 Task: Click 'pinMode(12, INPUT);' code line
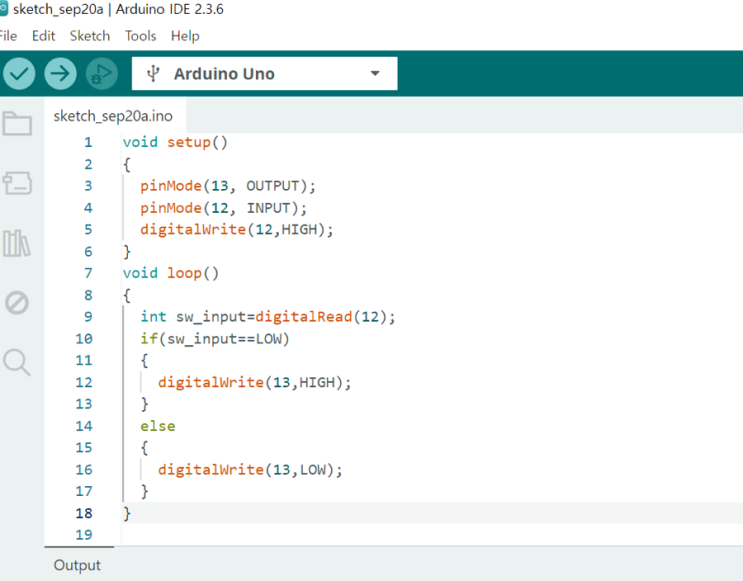[223, 208]
